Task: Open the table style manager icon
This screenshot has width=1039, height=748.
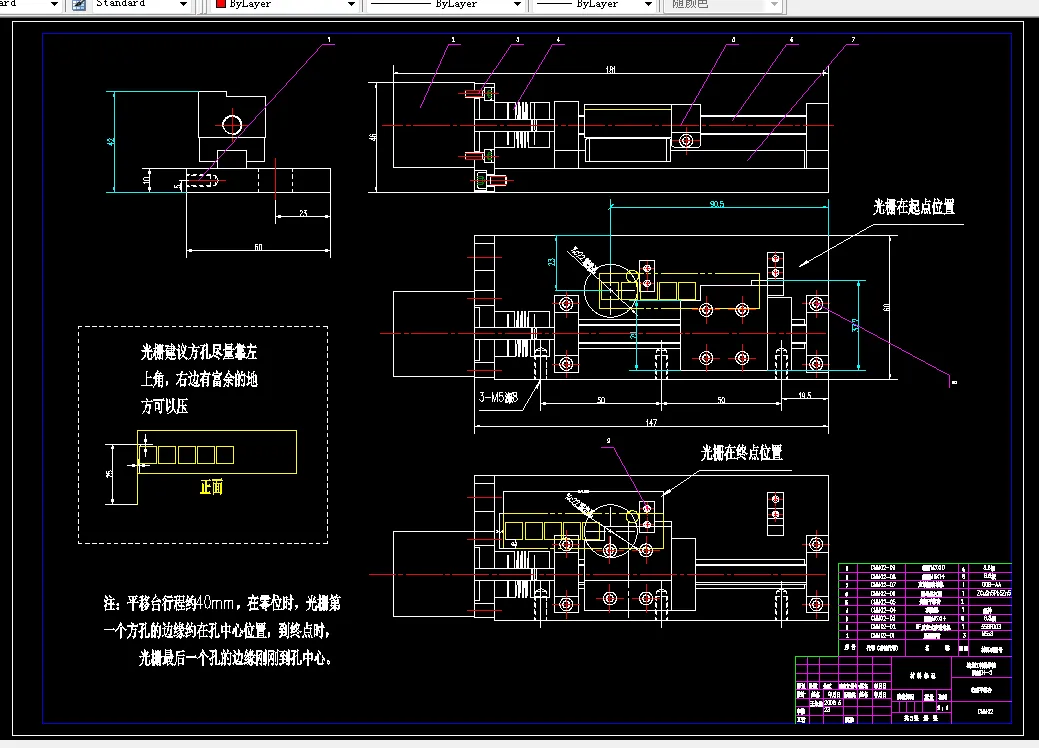Action: coord(79,5)
